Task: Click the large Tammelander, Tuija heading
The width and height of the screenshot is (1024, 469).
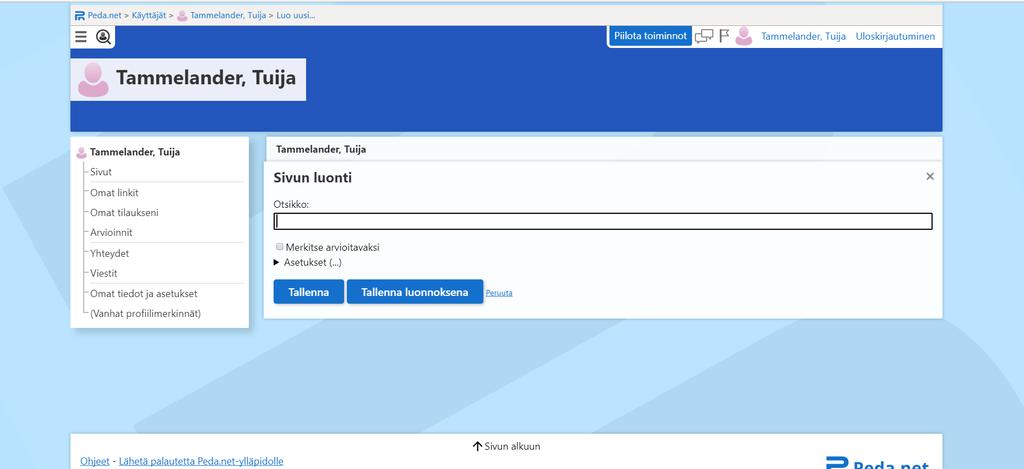Action: coord(206,78)
